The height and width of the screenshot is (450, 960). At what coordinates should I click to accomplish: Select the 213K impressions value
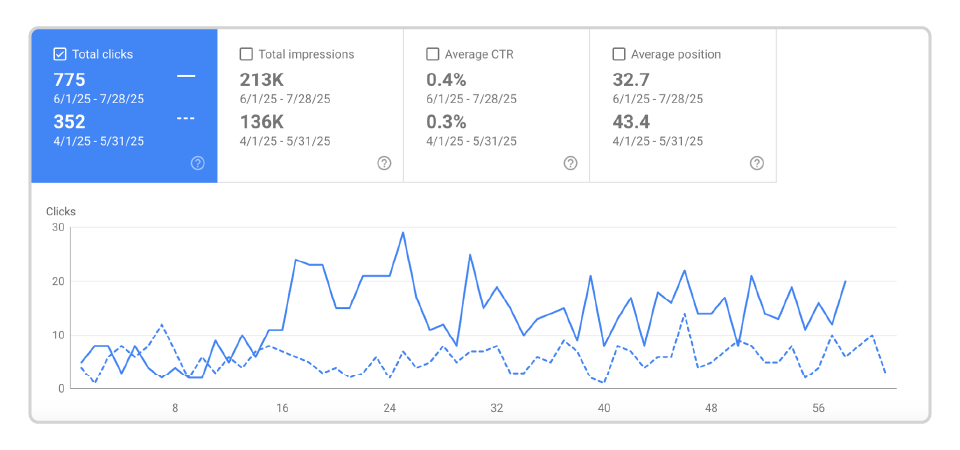[262, 79]
